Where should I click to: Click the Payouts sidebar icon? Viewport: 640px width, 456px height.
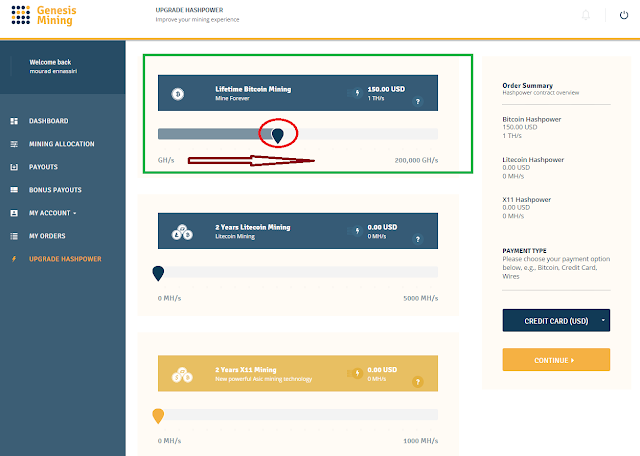pos(14,167)
